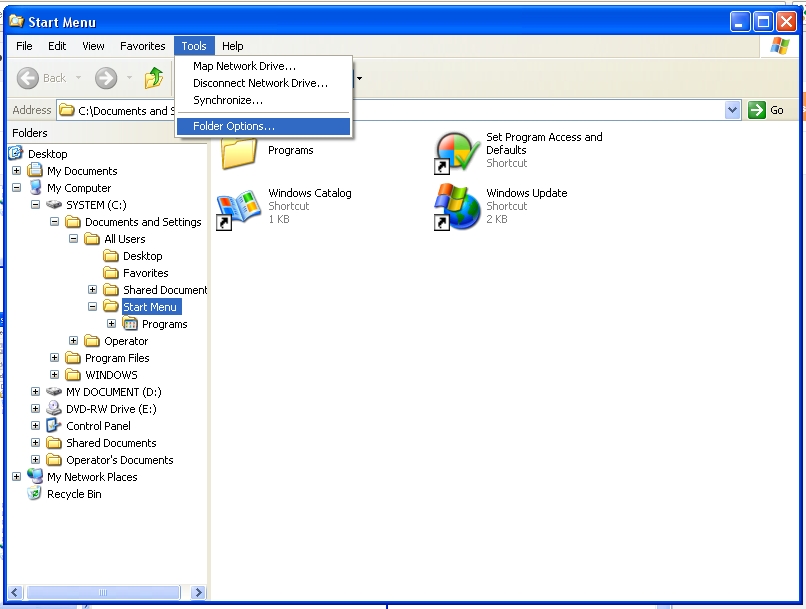Open the Address bar dropdown arrow

tap(732, 110)
